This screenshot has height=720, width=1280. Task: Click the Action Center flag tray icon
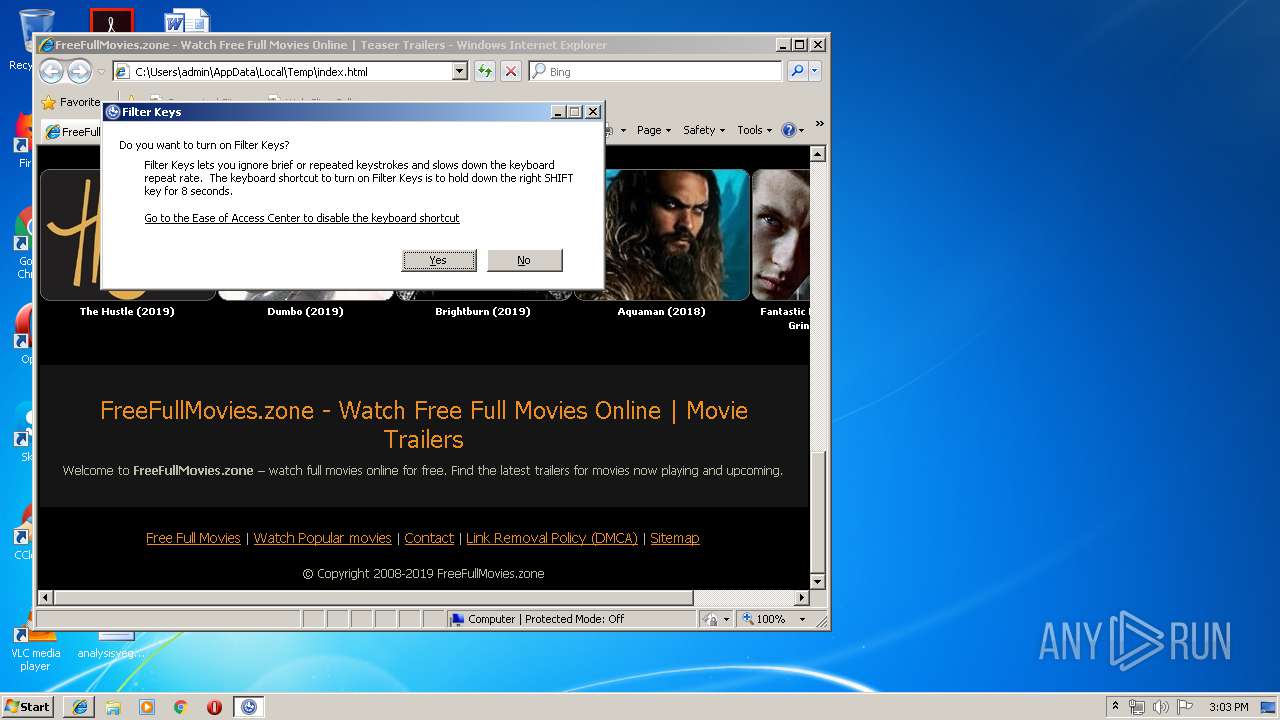coord(1185,707)
